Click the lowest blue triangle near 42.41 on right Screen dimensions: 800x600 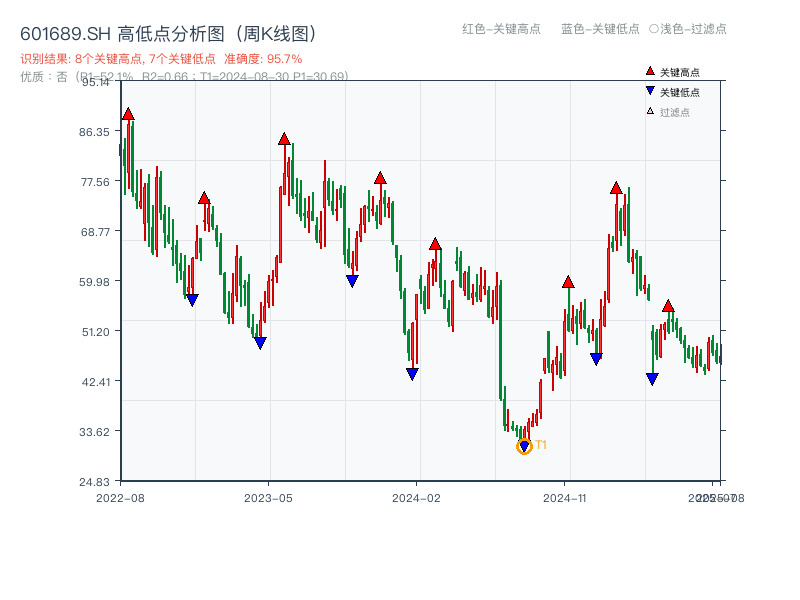click(x=652, y=378)
